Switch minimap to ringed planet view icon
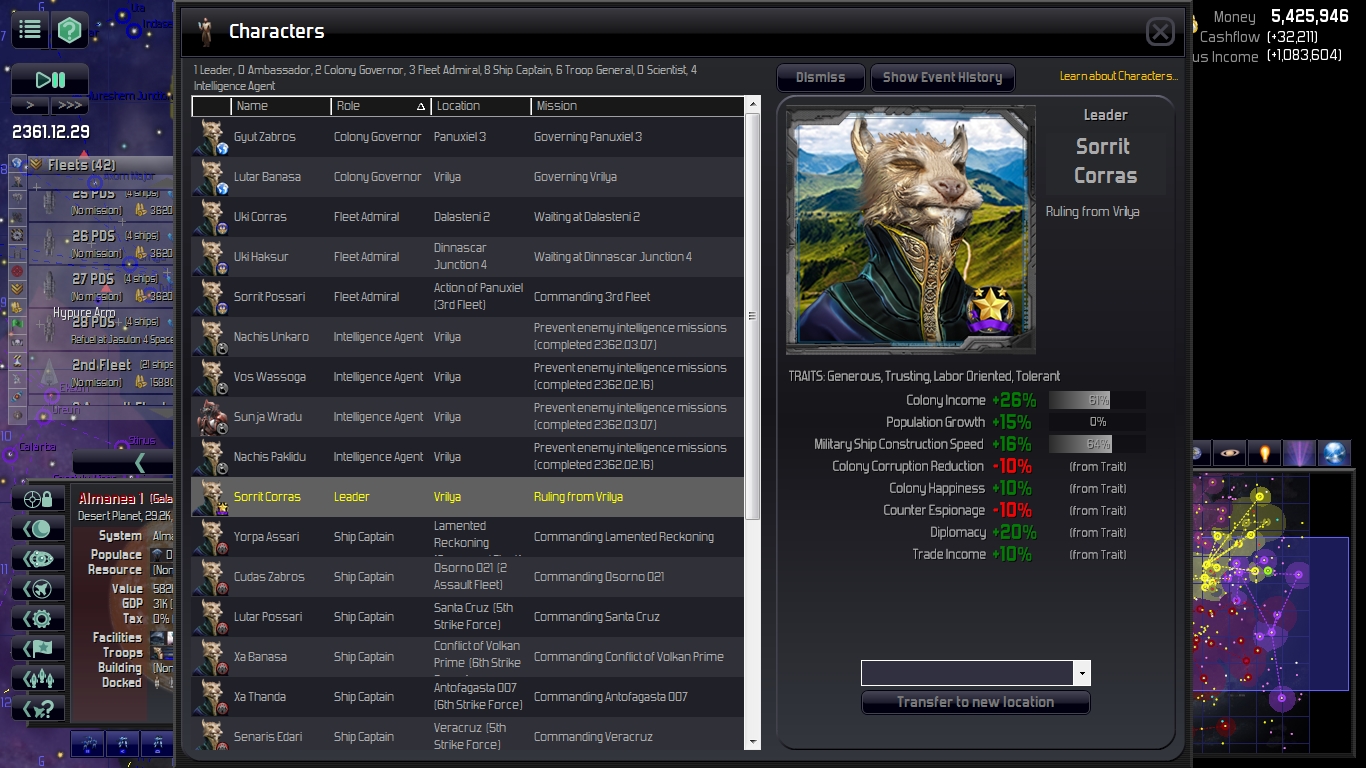This screenshot has height=768, width=1366. 1231,453
